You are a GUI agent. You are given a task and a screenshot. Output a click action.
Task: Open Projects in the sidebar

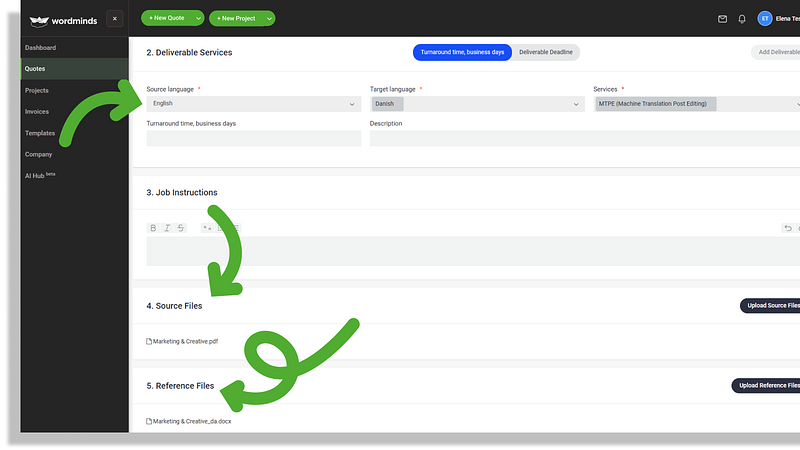(37, 90)
